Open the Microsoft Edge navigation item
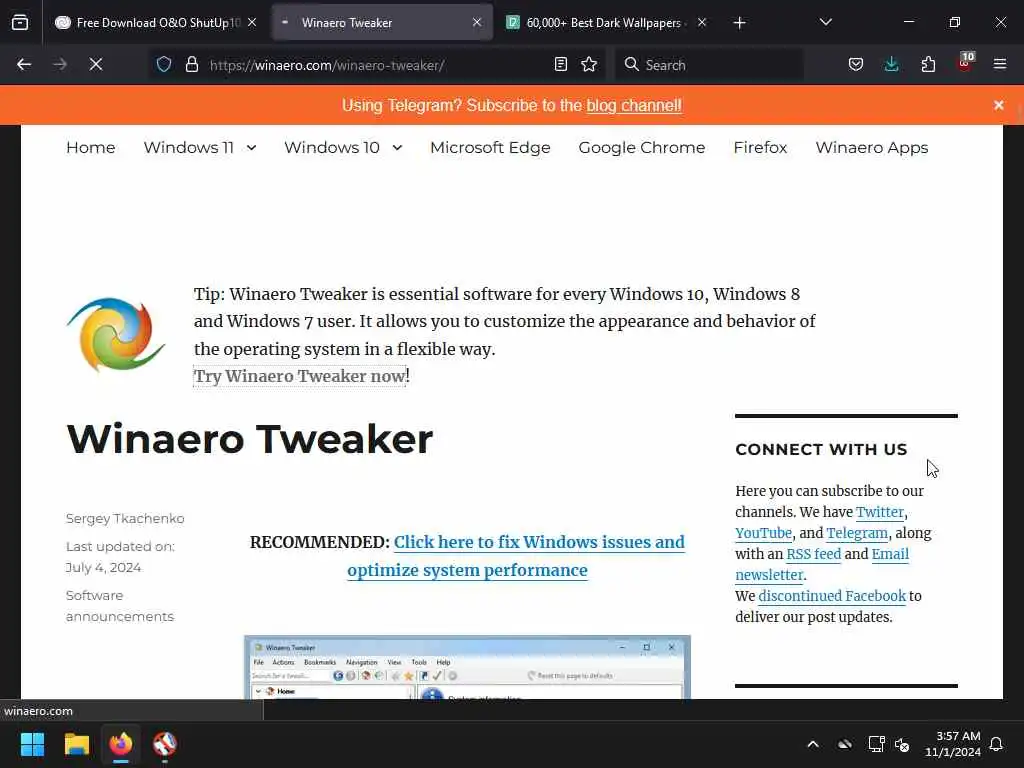 click(490, 148)
